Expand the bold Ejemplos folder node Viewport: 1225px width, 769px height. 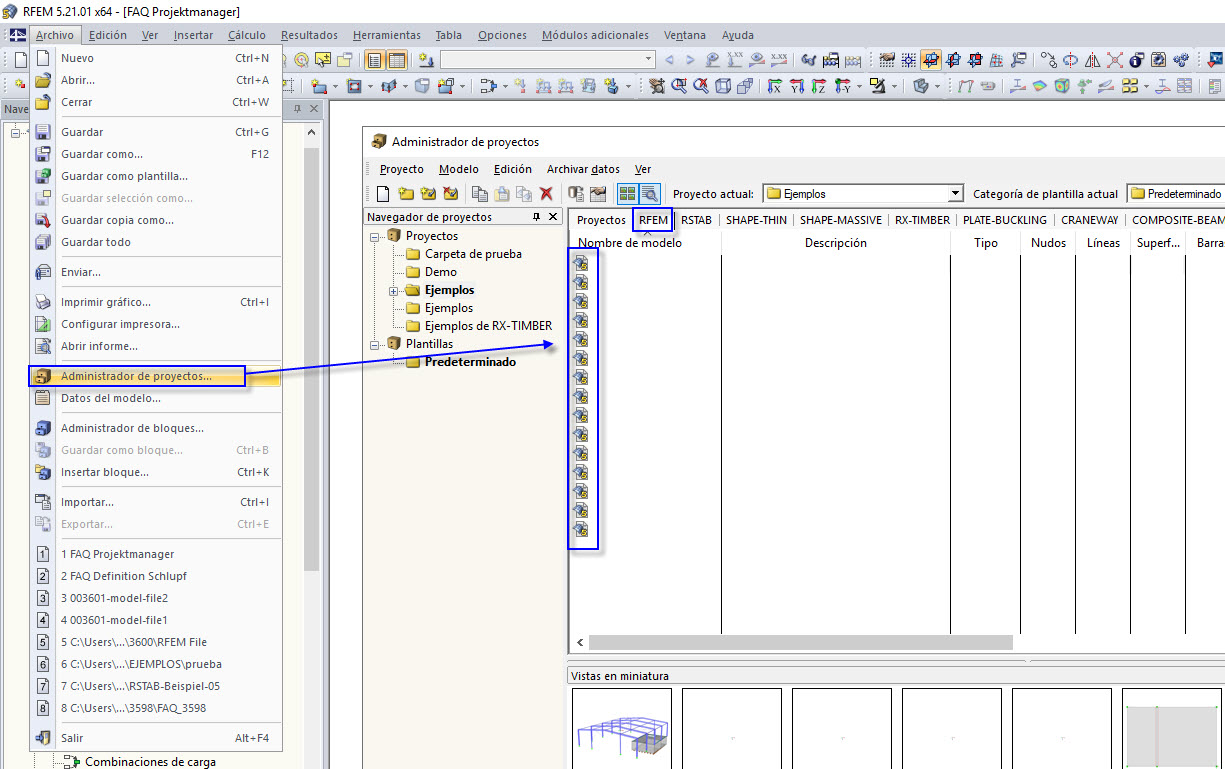(x=394, y=290)
